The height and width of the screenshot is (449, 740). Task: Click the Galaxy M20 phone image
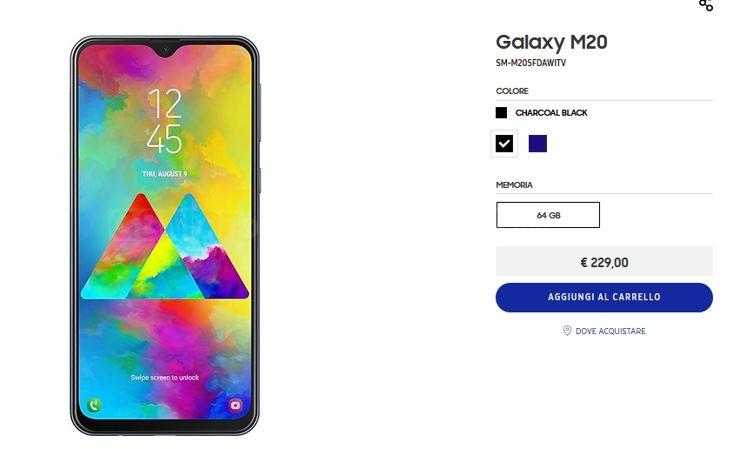tap(165, 235)
